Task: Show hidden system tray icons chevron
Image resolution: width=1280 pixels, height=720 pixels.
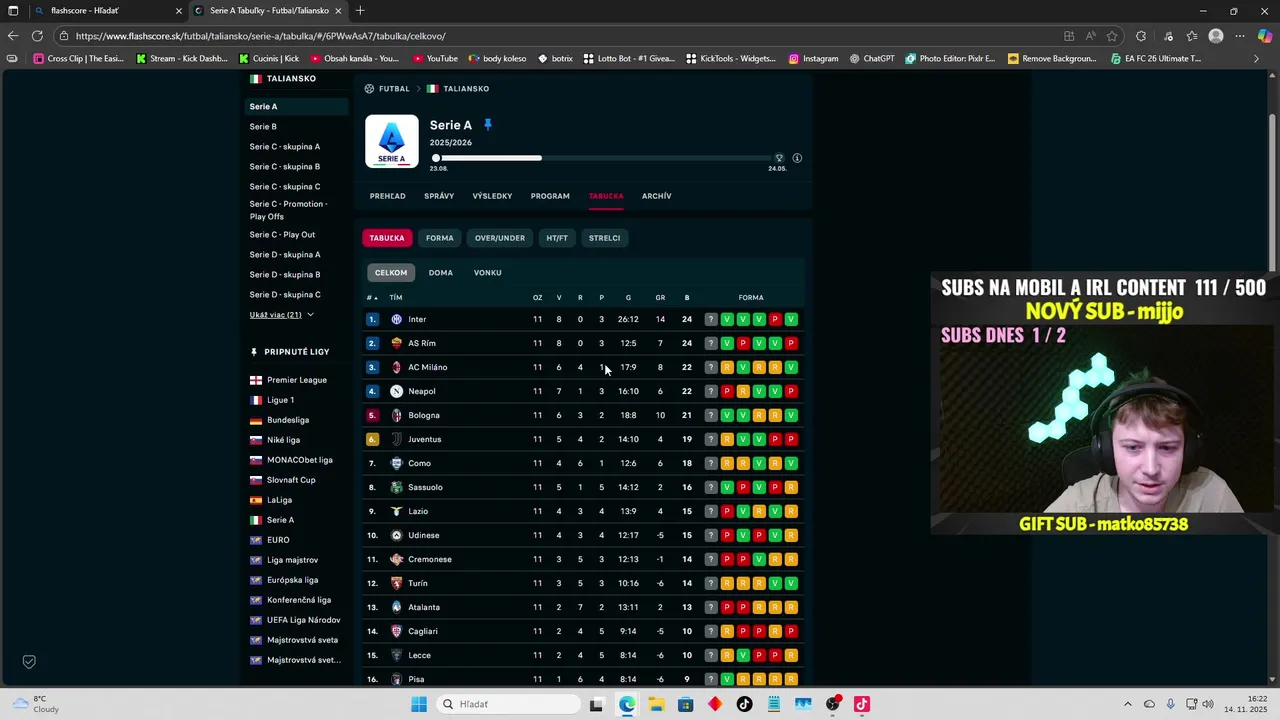Action: coord(1128,704)
